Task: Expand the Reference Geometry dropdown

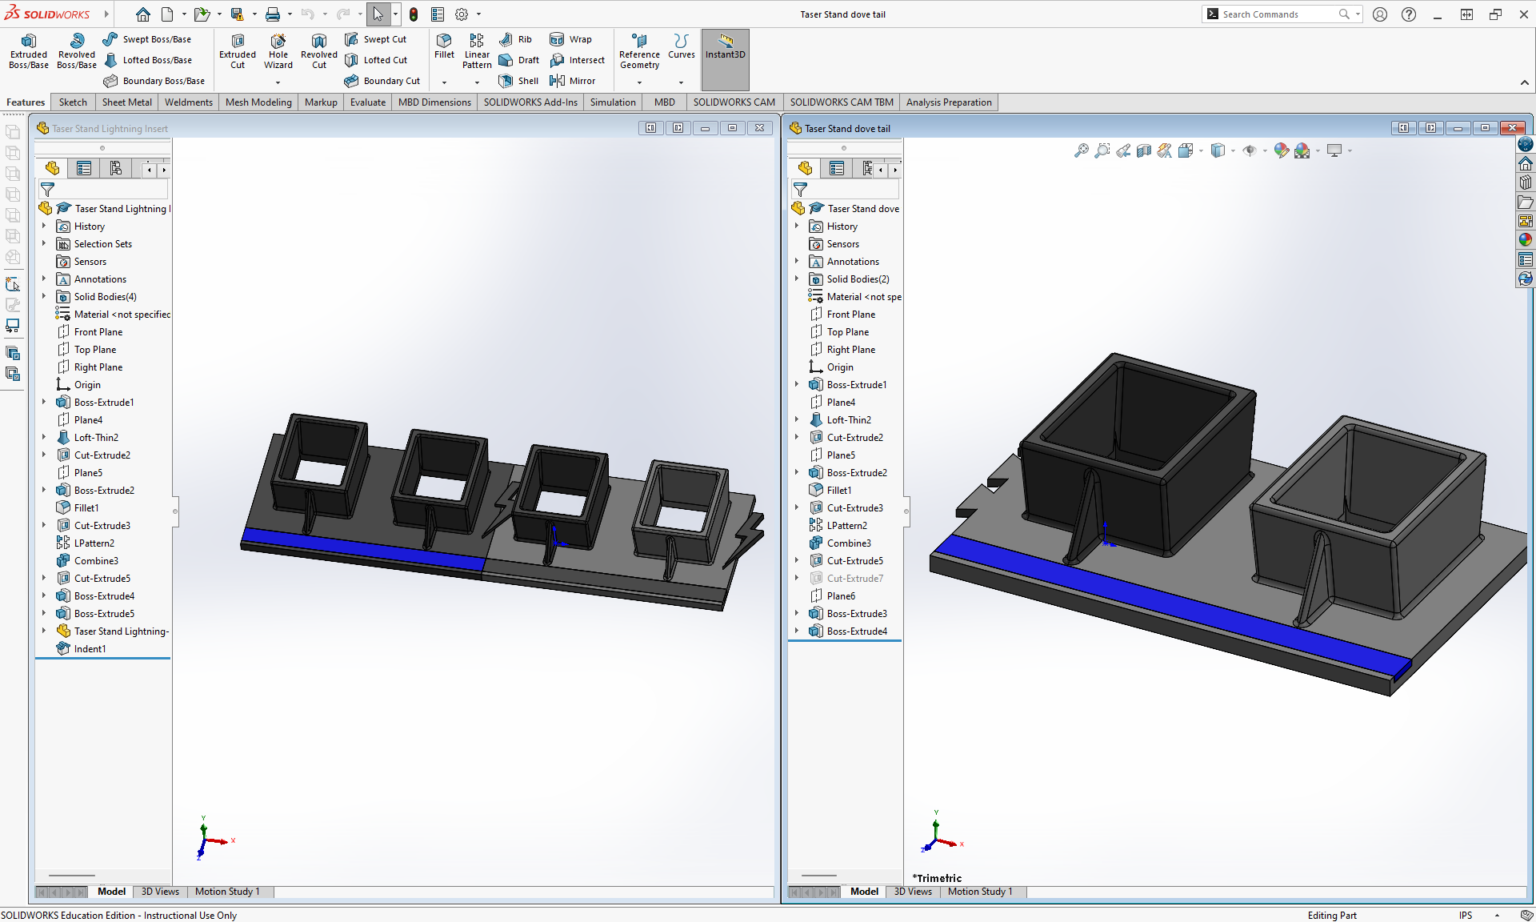Action: [639, 83]
